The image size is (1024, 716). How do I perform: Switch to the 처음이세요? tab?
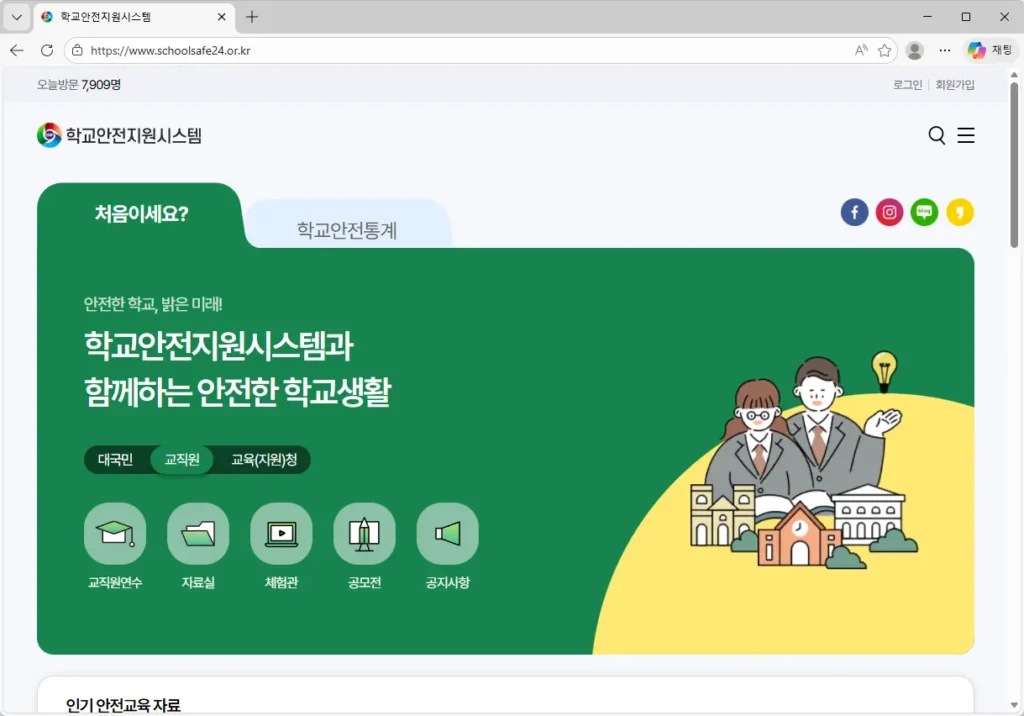(141, 213)
